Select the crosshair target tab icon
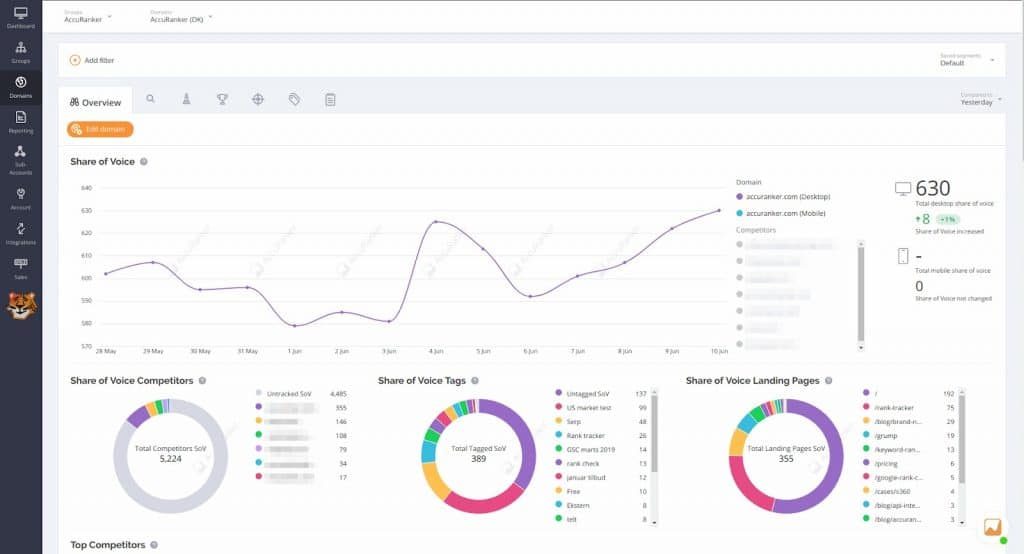Image resolution: width=1024 pixels, height=554 pixels. pyautogui.click(x=258, y=100)
